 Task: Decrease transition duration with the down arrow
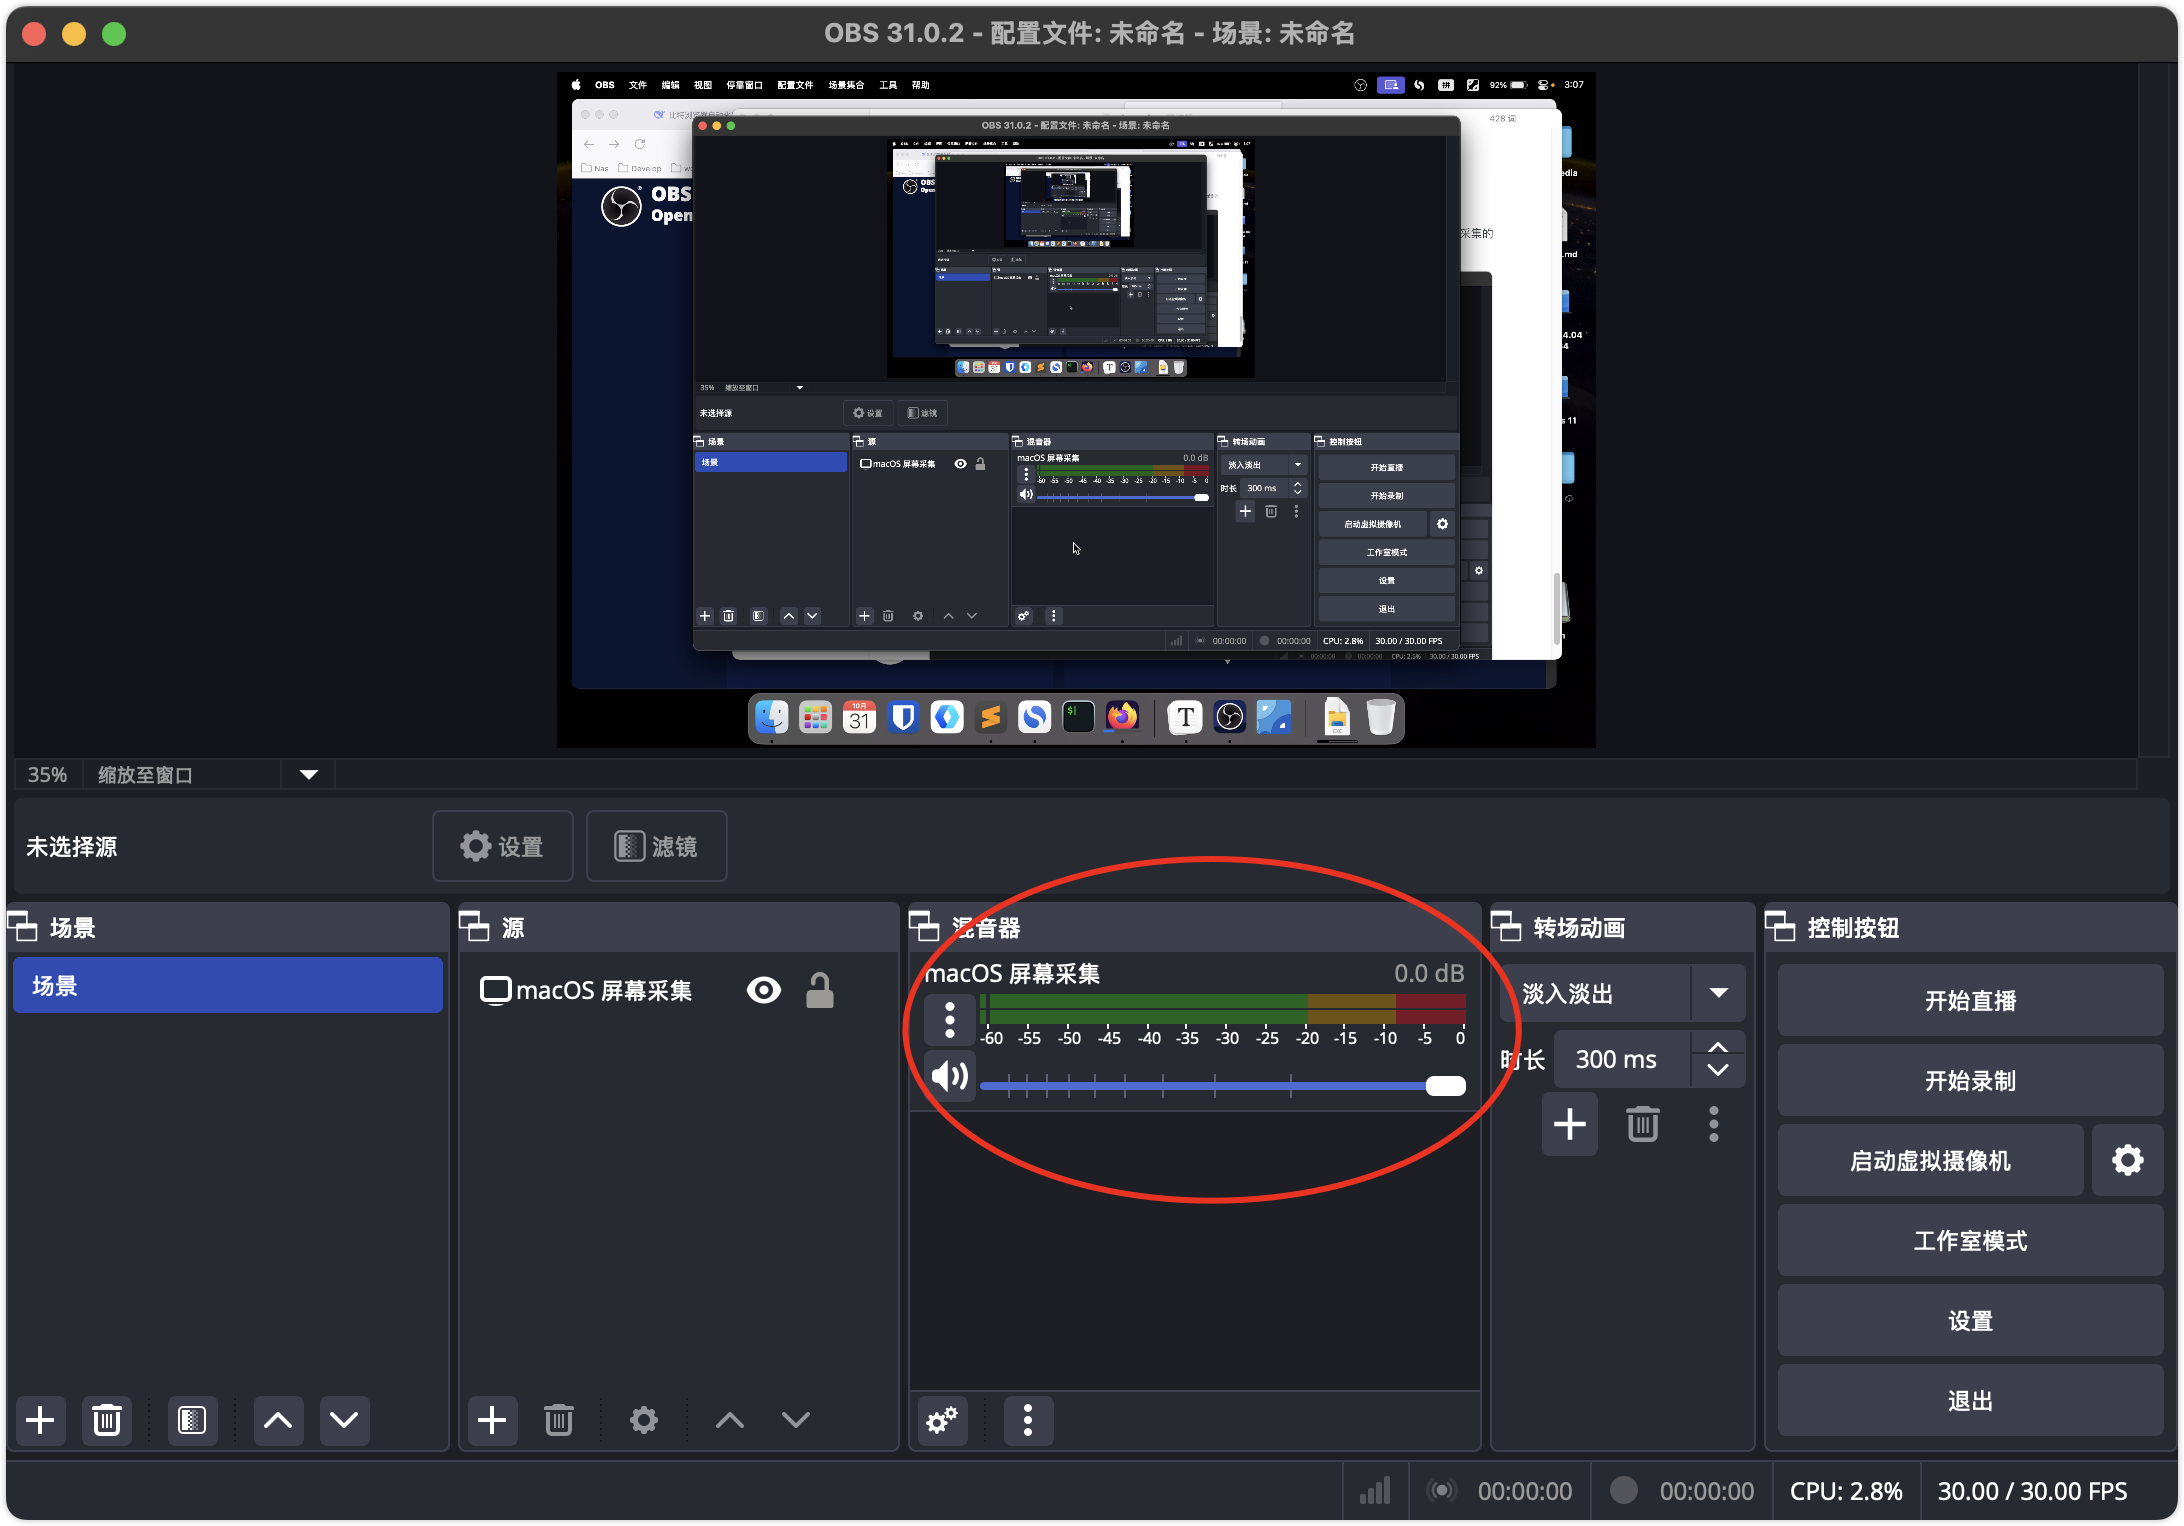coord(1718,1070)
